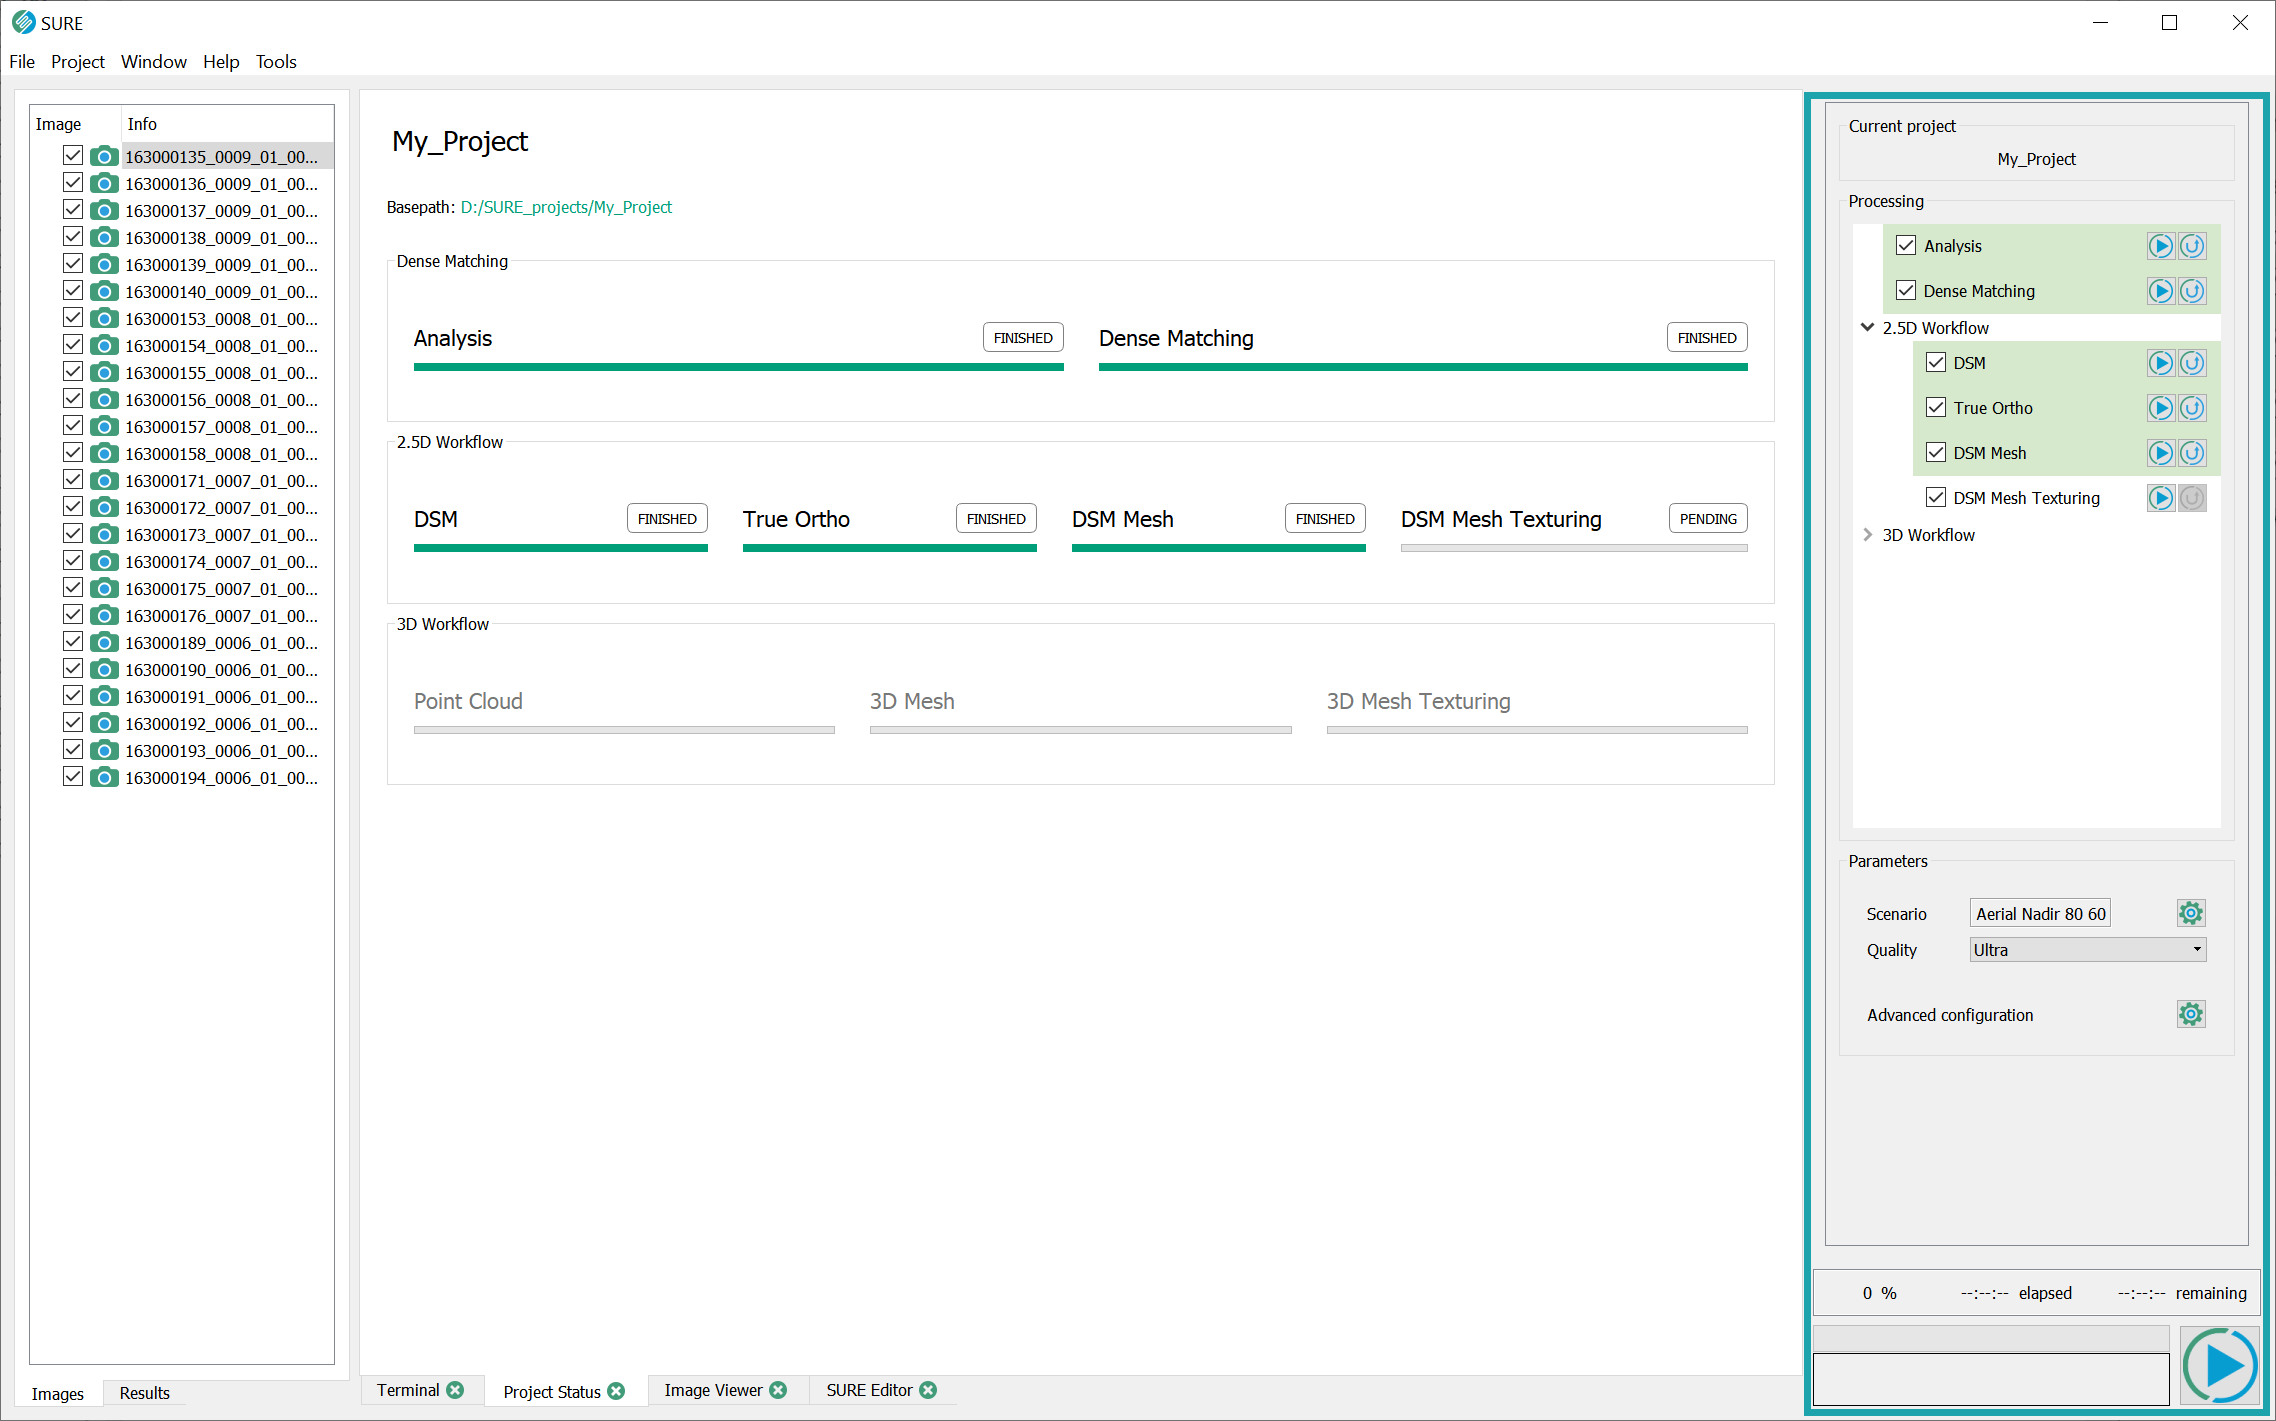Start processing with large play button
This screenshot has height=1421, width=2276.
[2220, 1365]
